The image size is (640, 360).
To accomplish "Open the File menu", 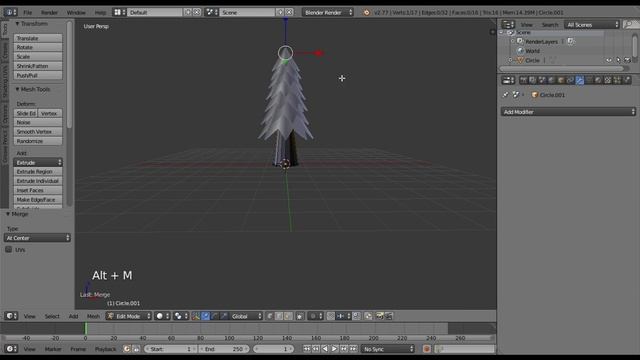I will 27,12.
